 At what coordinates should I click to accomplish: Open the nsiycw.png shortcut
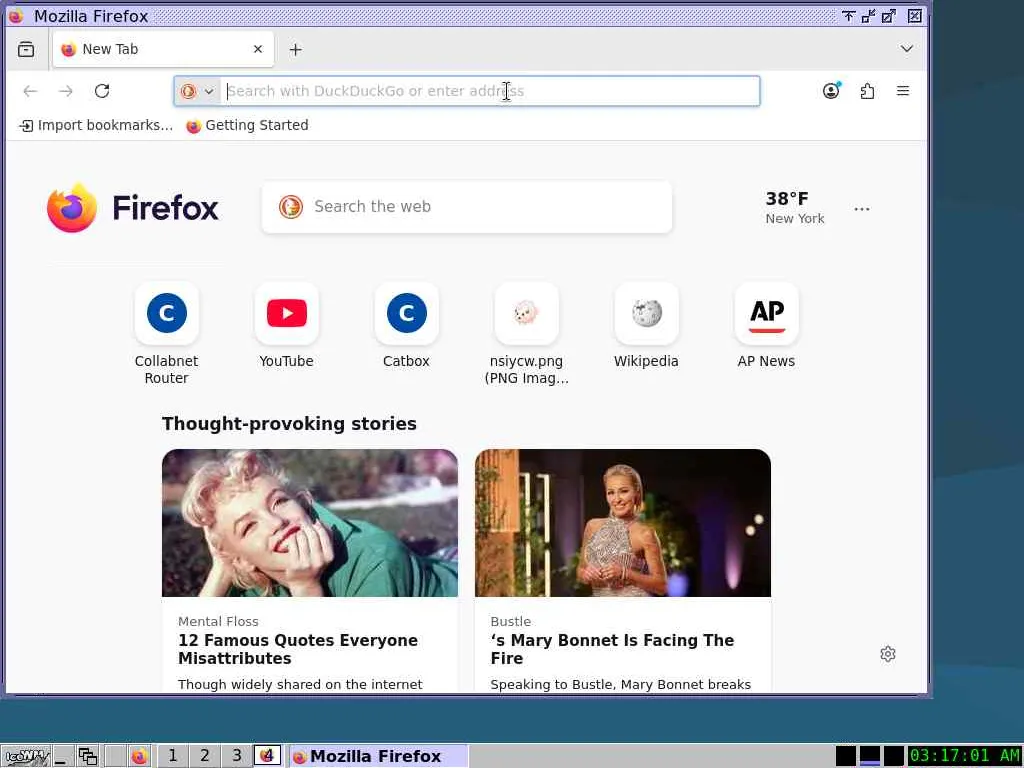tap(526, 334)
